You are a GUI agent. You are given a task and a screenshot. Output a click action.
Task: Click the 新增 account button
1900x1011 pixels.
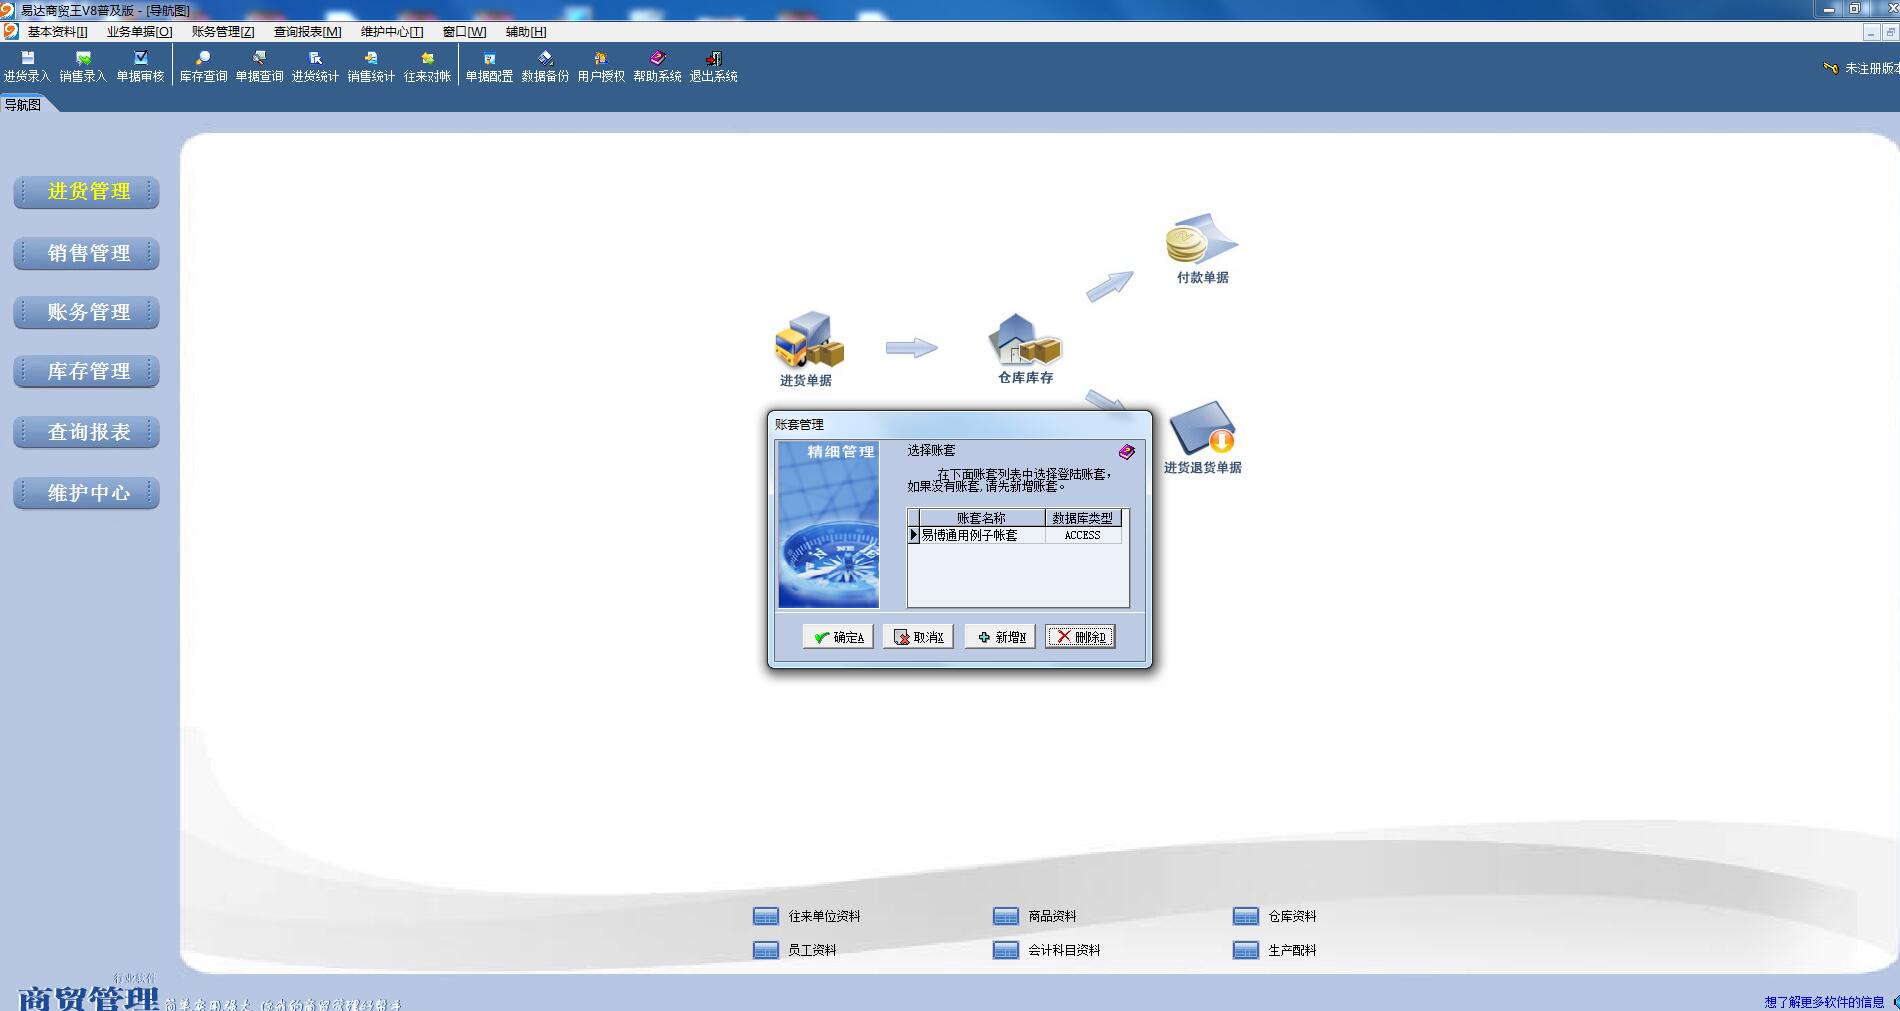(1000, 637)
